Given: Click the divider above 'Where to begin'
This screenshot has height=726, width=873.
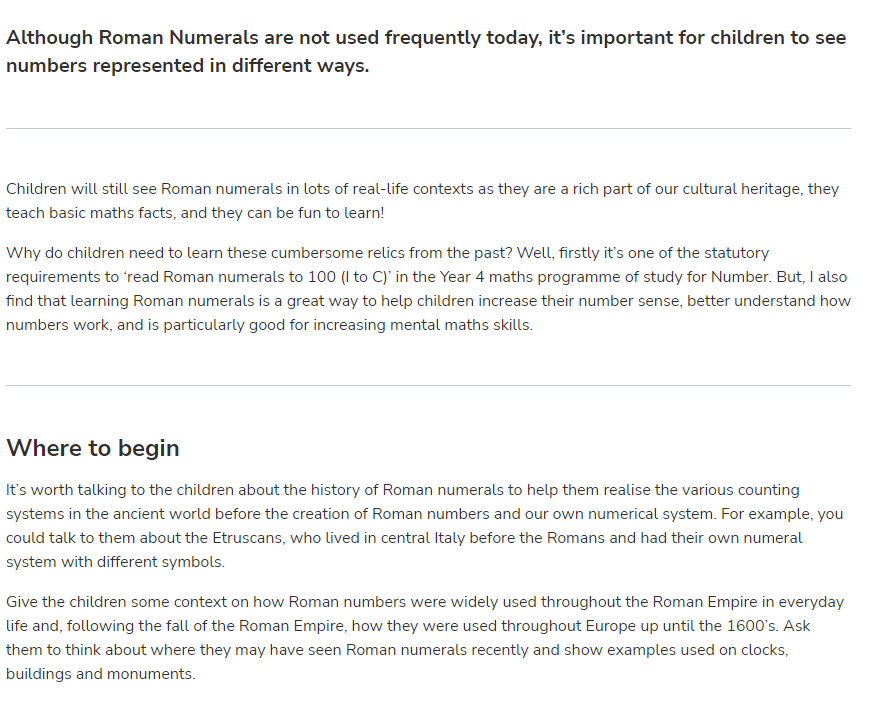Looking at the screenshot, I should [x=428, y=385].
